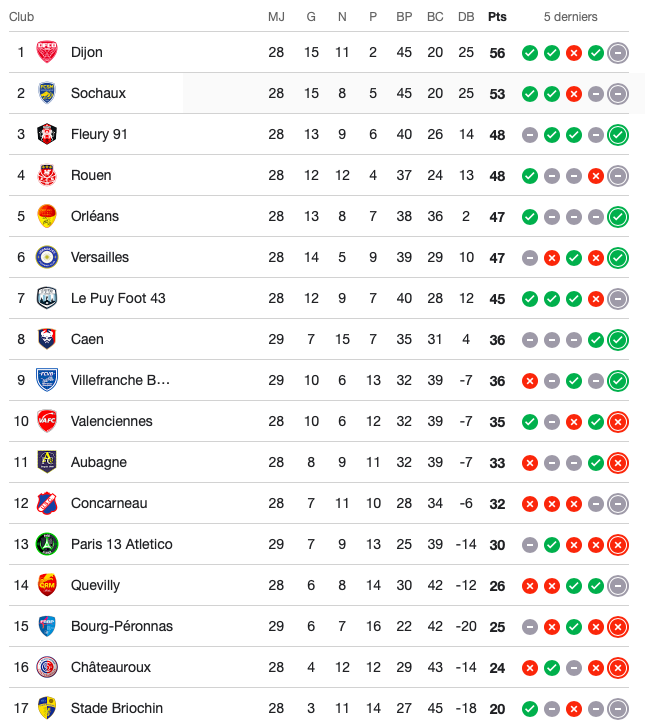The height and width of the screenshot is (728, 648).
Task: Open the Le Puy Foot 43 team link
Action: tap(118, 298)
